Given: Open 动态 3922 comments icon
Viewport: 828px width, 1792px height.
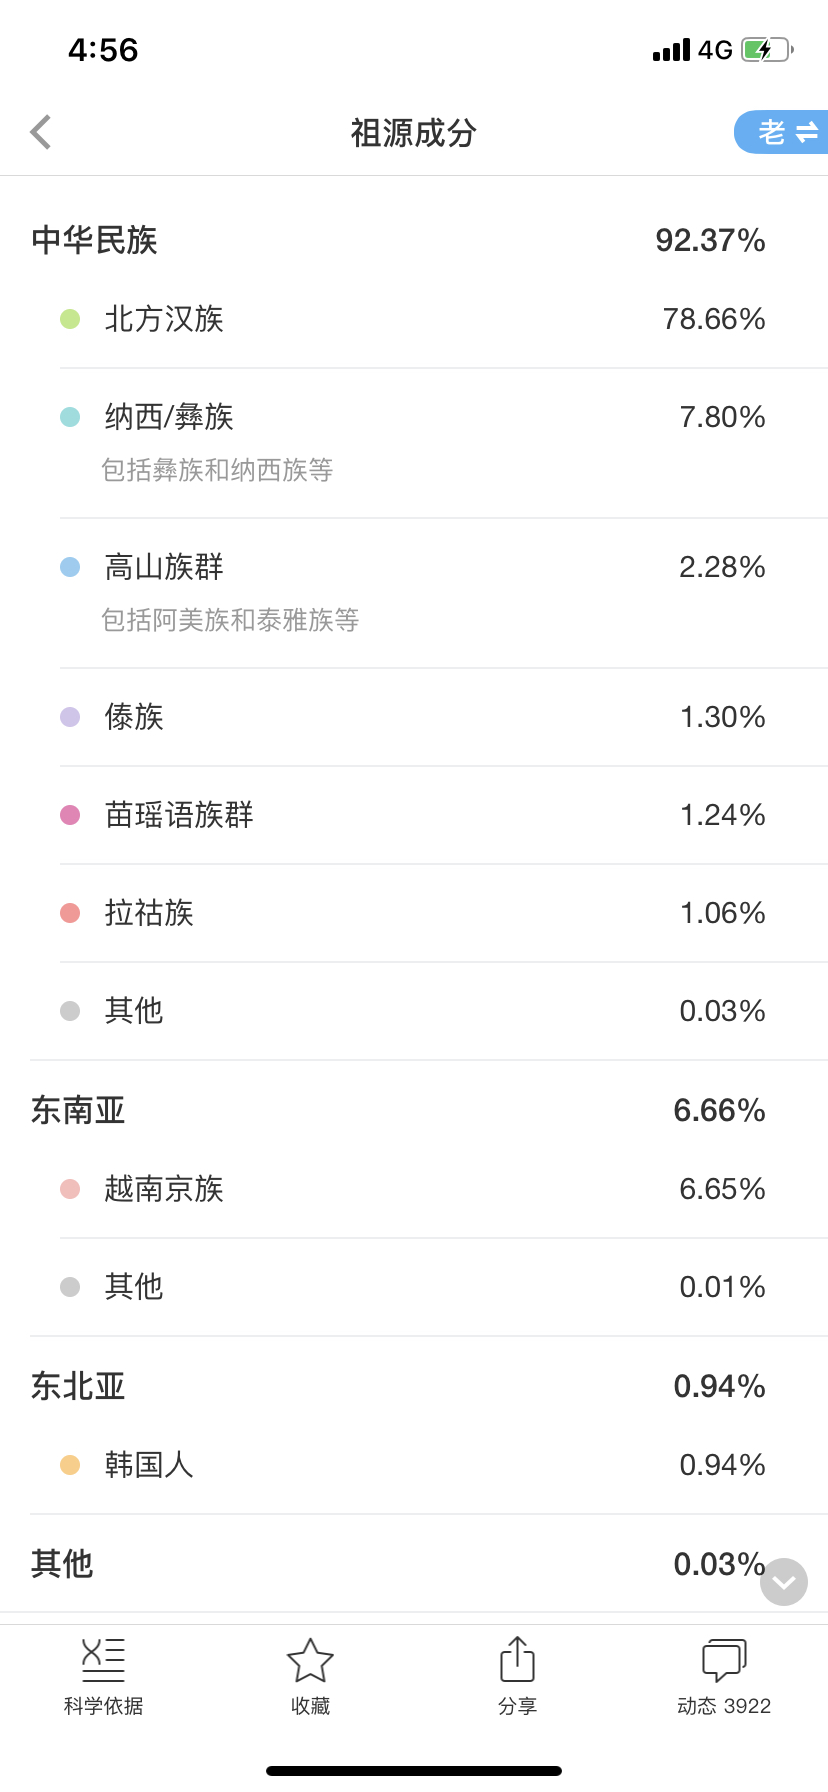Looking at the screenshot, I should (724, 1660).
